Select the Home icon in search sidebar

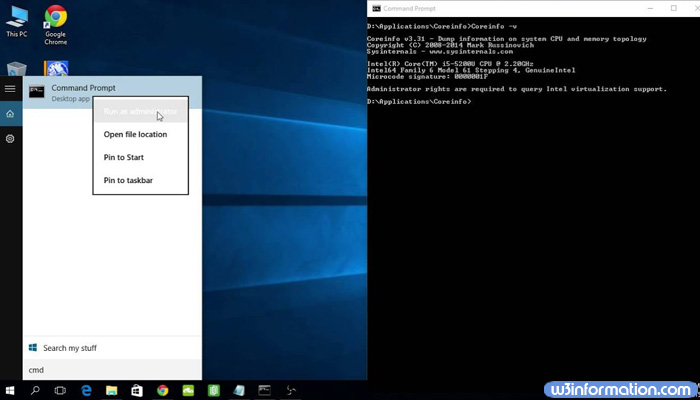tap(10, 114)
